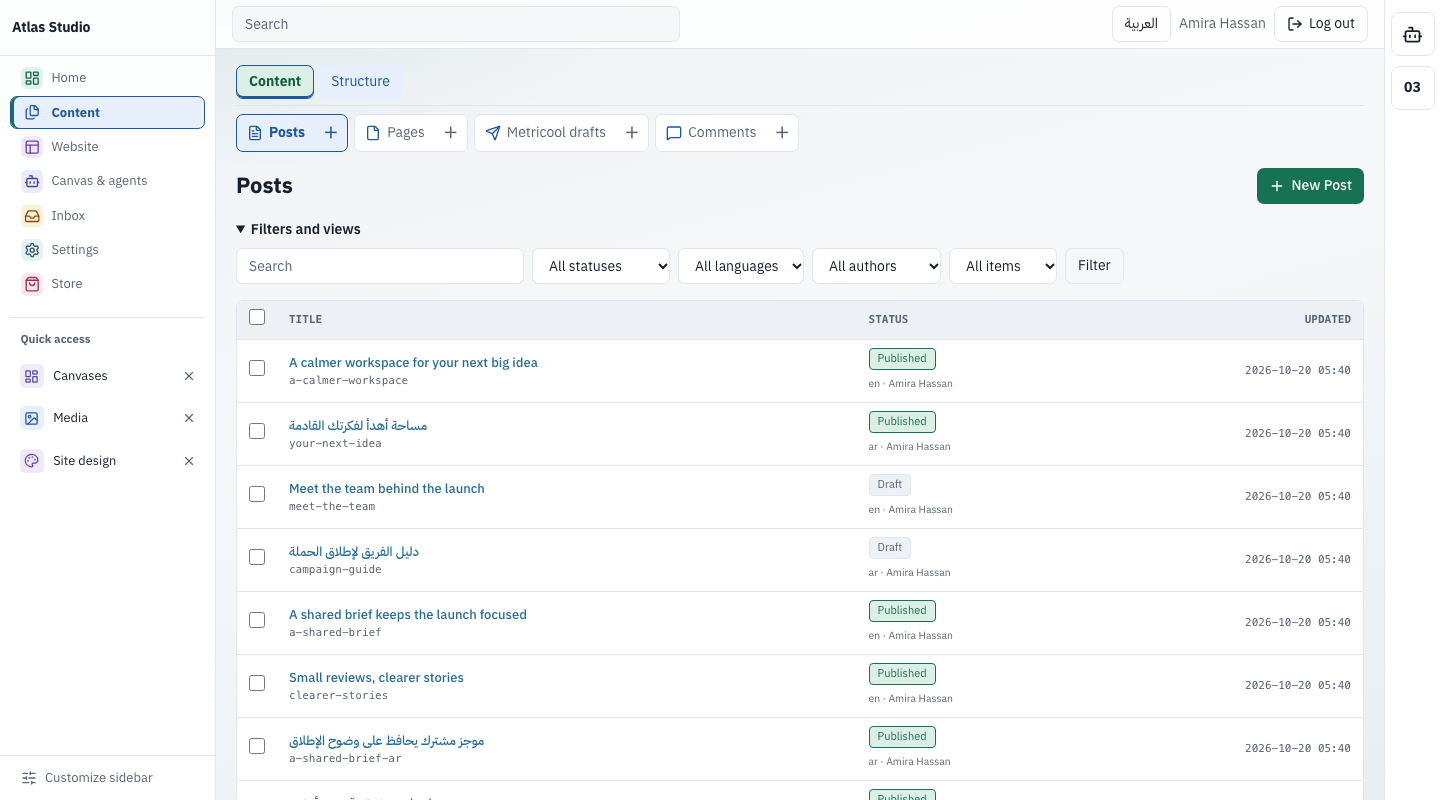
Task: Open the Pages tab
Action: tap(394, 133)
